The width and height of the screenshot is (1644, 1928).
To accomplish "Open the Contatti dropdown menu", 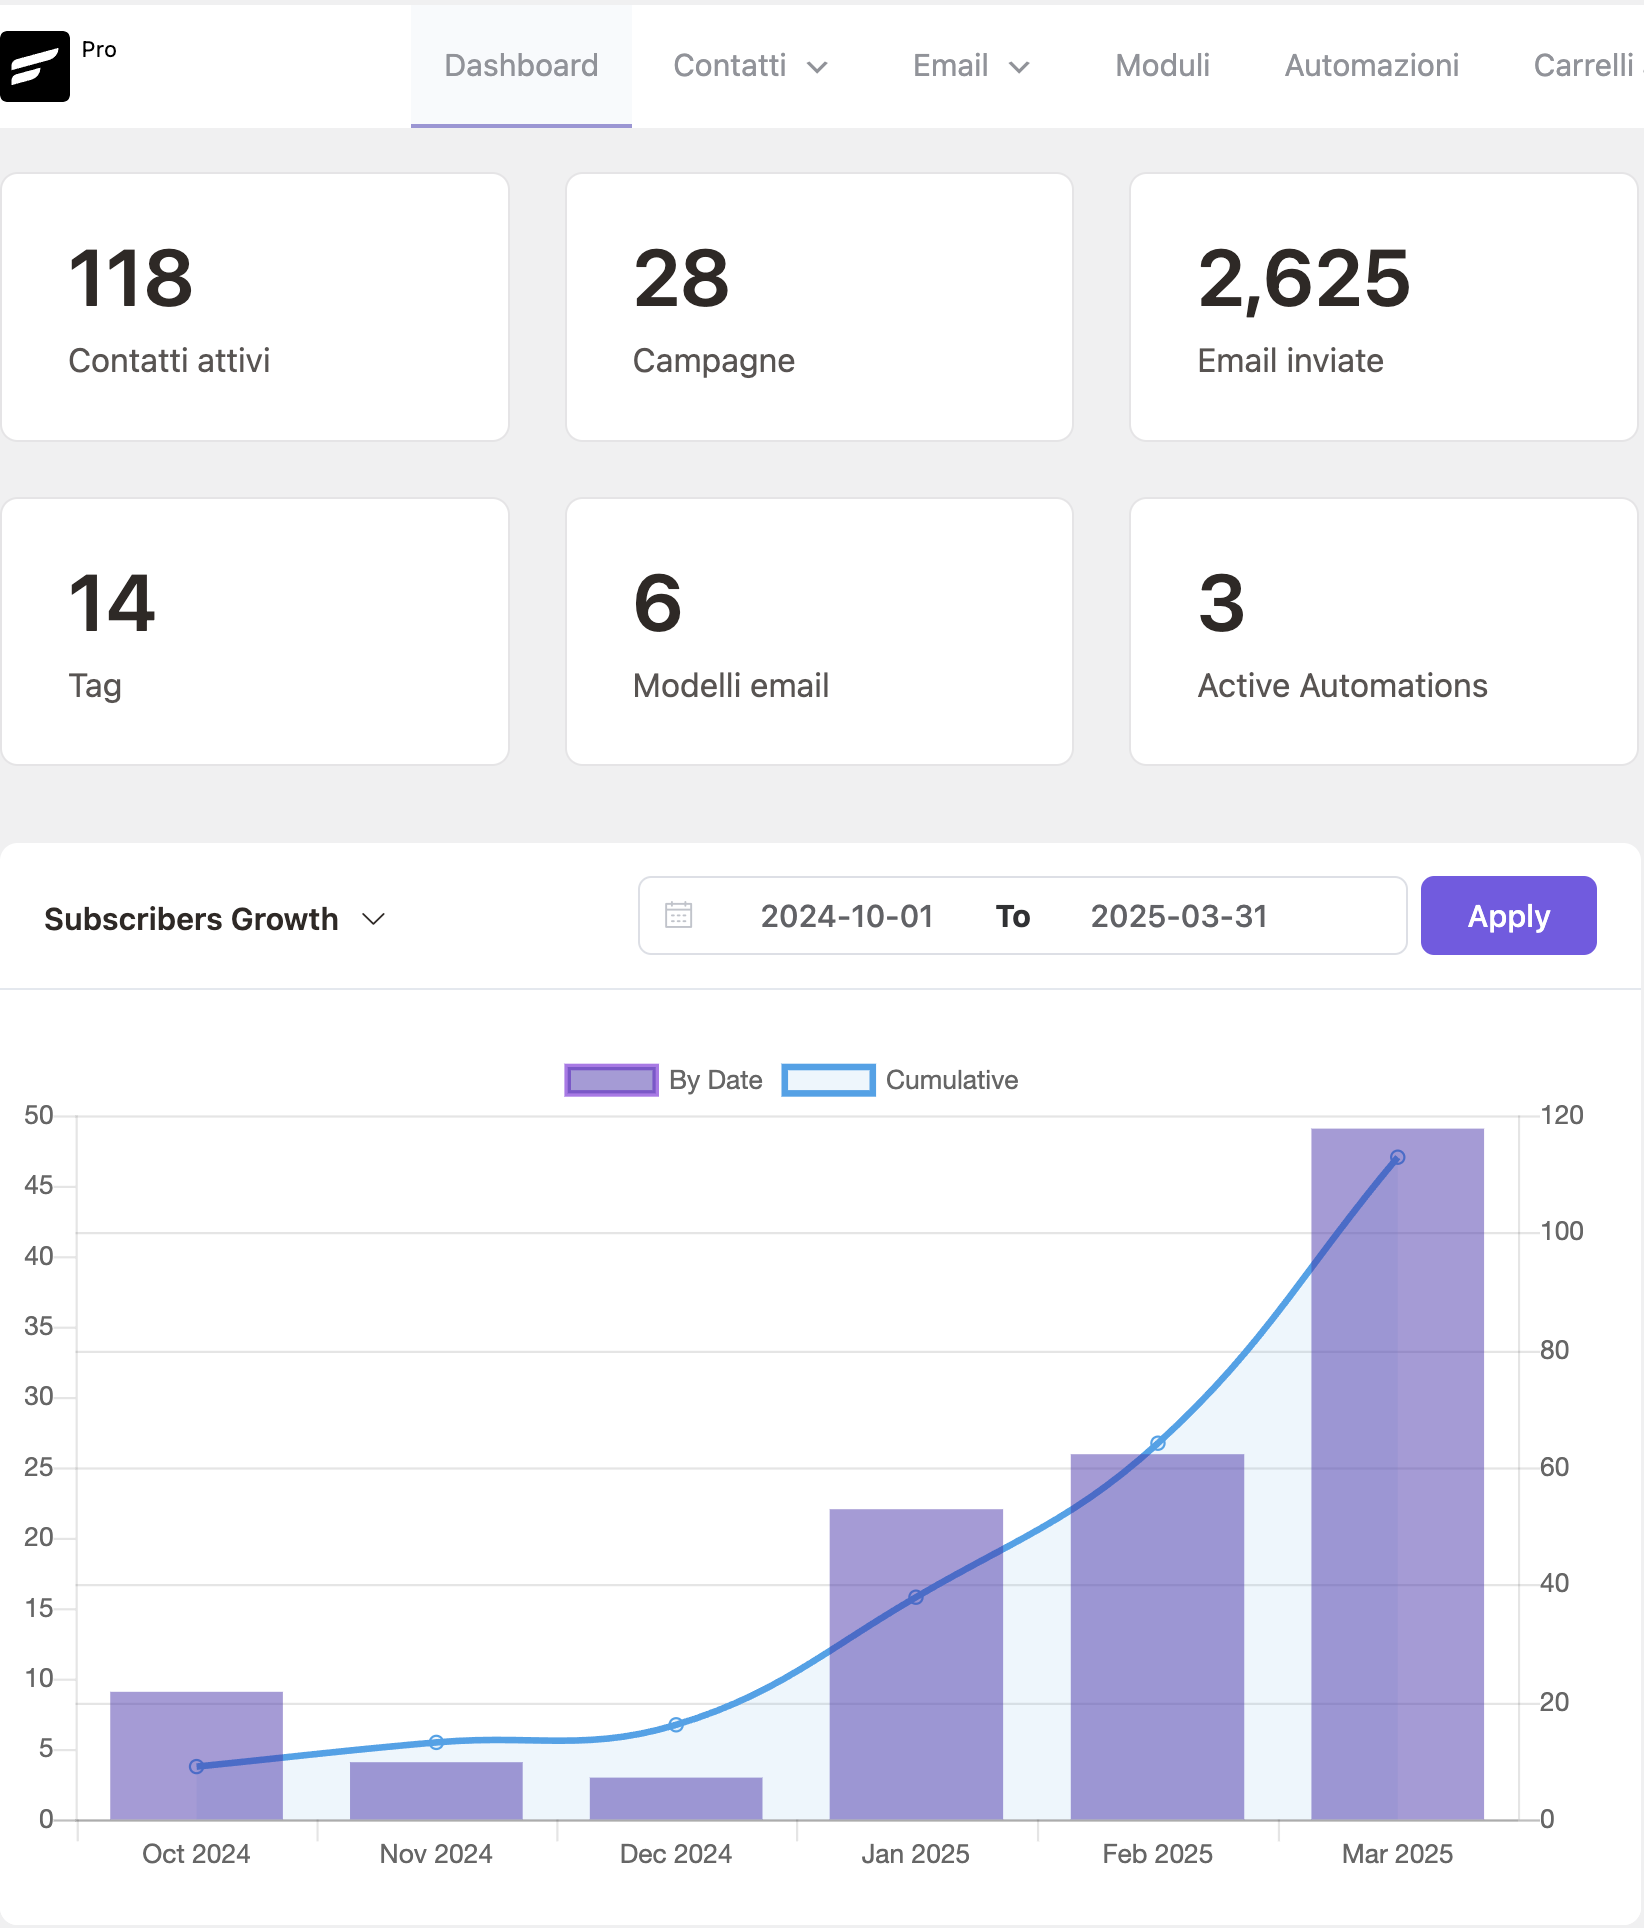I will click(x=750, y=66).
